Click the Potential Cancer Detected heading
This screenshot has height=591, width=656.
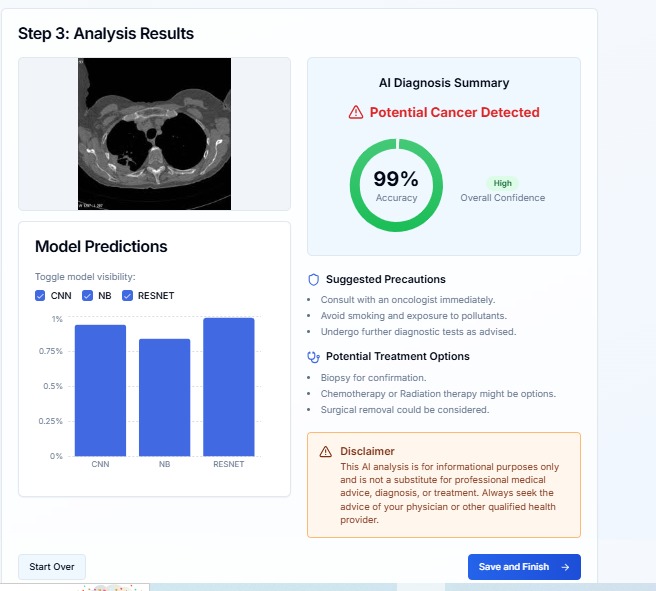pyautogui.click(x=454, y=113)
